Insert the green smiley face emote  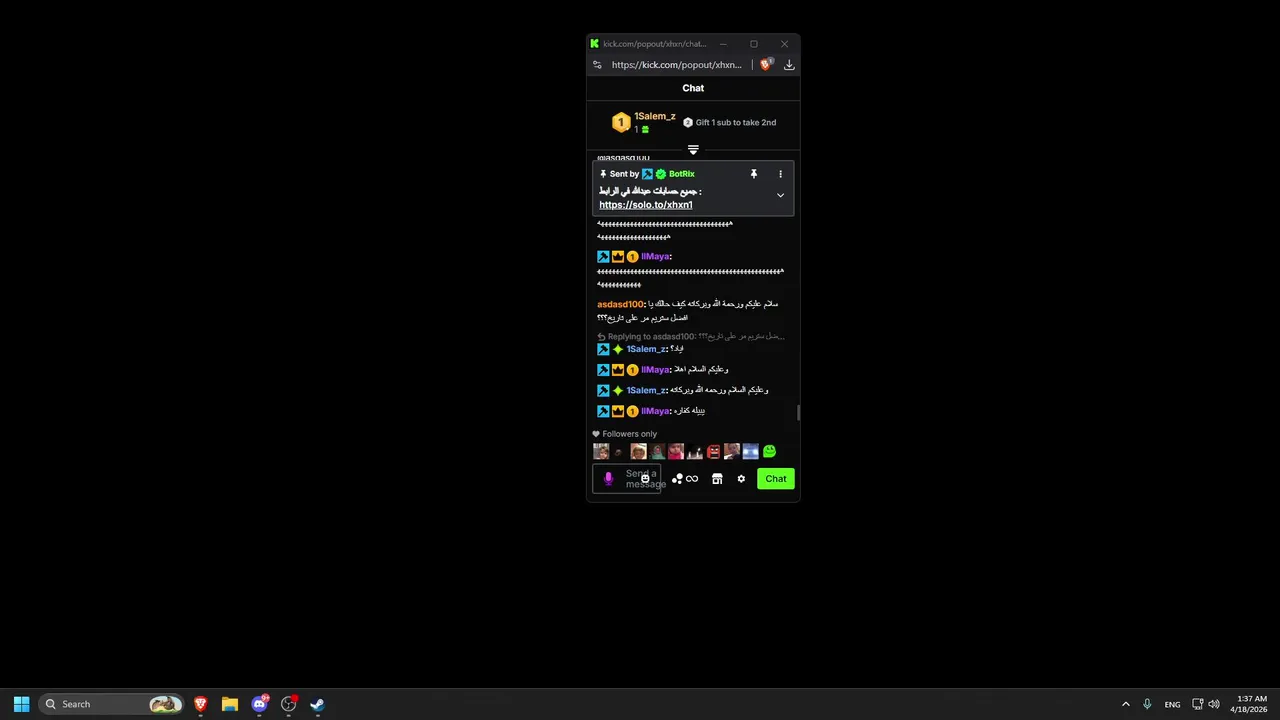point(769,452)
